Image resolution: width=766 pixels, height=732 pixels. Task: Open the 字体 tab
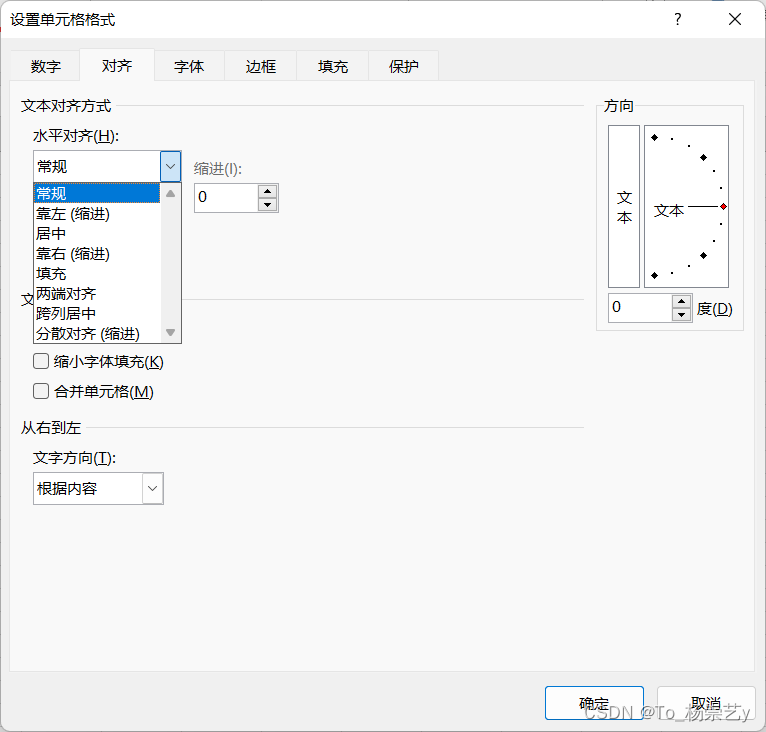[x=189, y=66]
